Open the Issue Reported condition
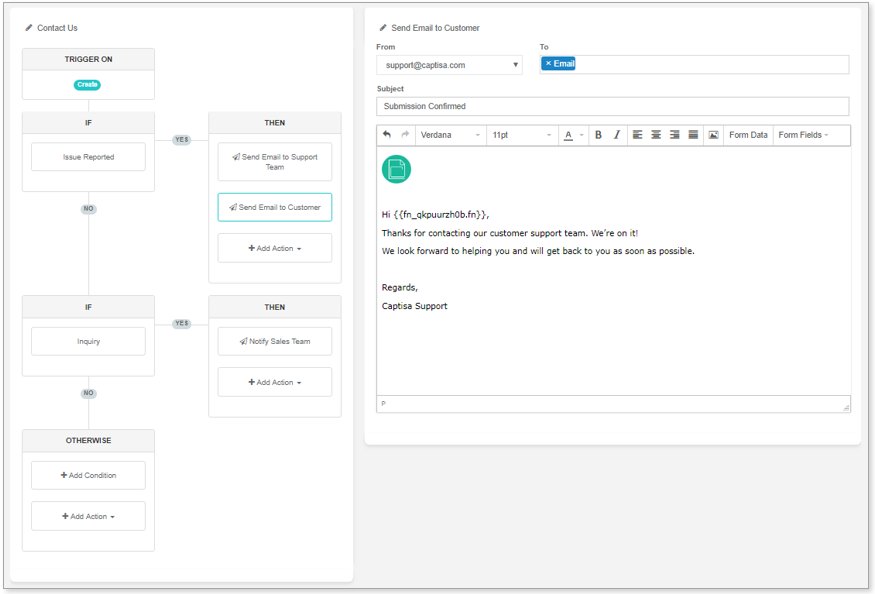The width and height of the screenshot is (875, 594). pos(88,157)
